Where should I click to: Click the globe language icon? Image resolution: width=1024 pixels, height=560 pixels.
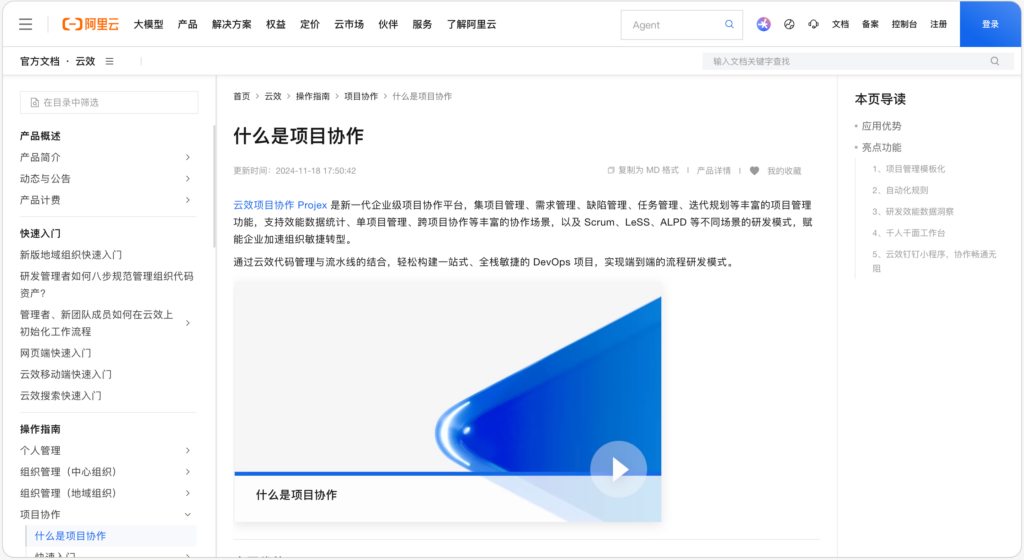coord(789,24)
